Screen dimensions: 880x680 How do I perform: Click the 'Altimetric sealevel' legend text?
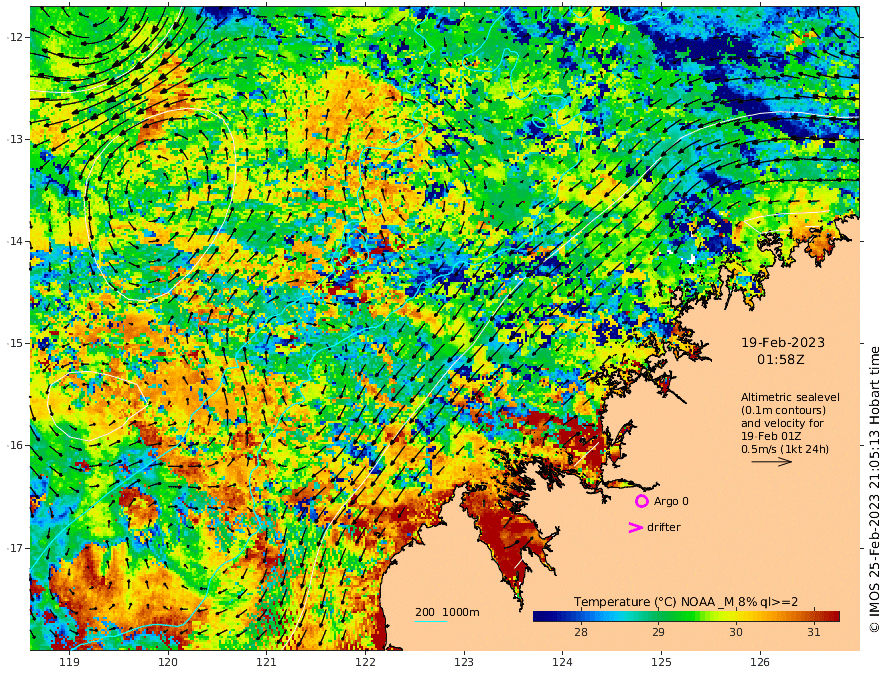click(790, 397)
